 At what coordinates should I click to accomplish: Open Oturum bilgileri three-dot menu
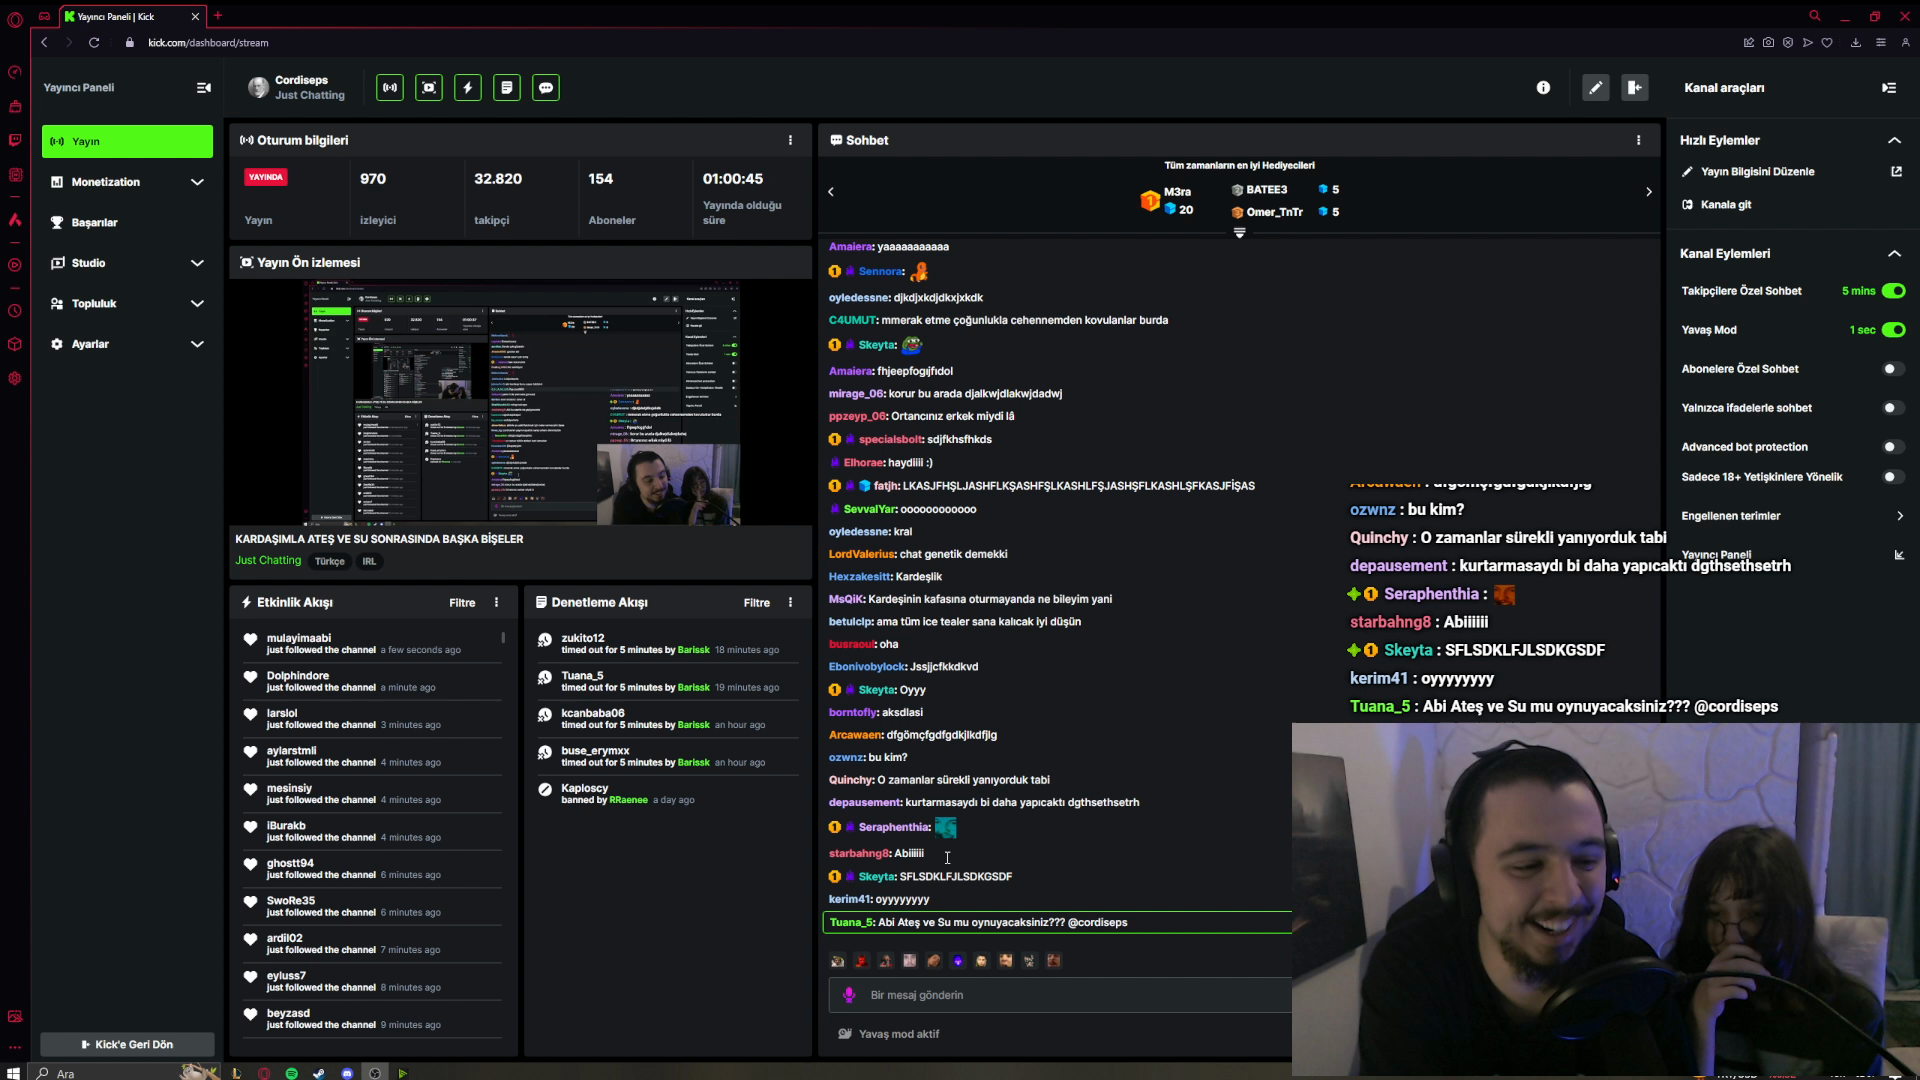(x=790, y=140)
